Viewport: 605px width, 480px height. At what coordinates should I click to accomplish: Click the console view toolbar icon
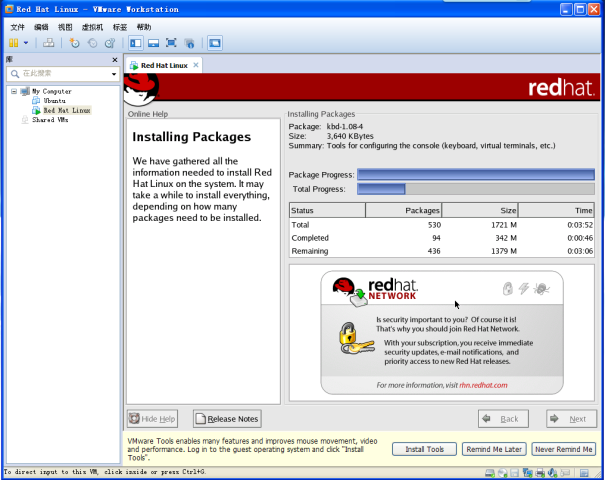tap(215, 43)
